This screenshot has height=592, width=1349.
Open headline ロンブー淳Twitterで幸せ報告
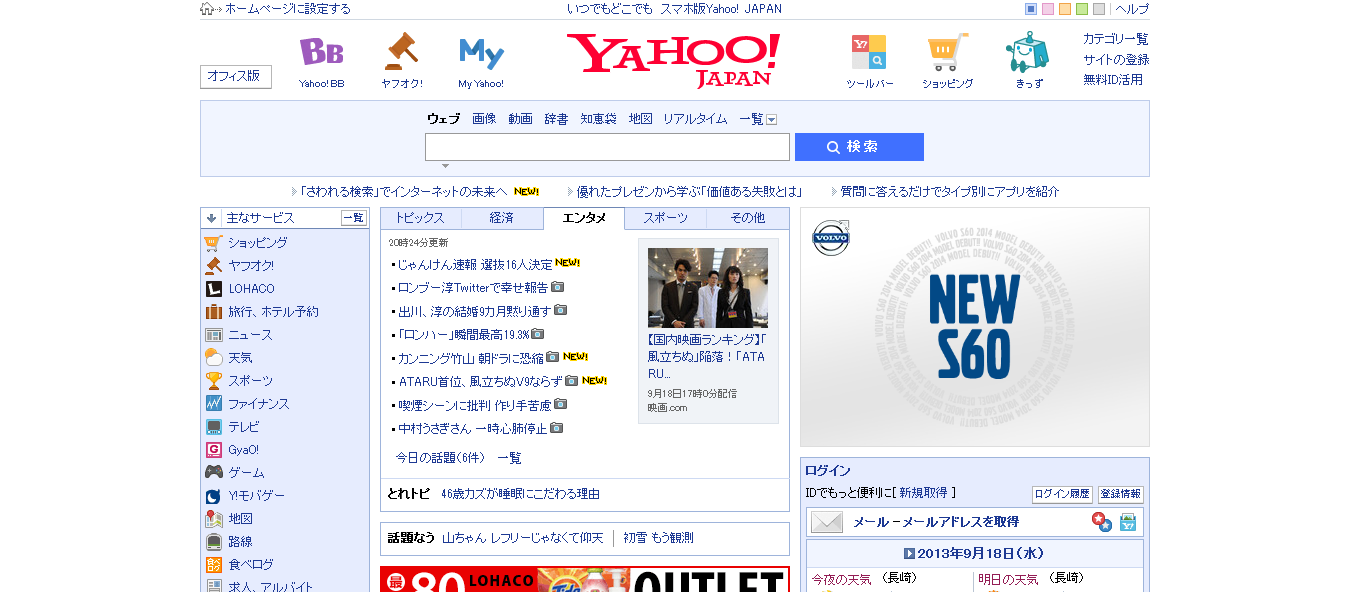(x=472, y=288)
